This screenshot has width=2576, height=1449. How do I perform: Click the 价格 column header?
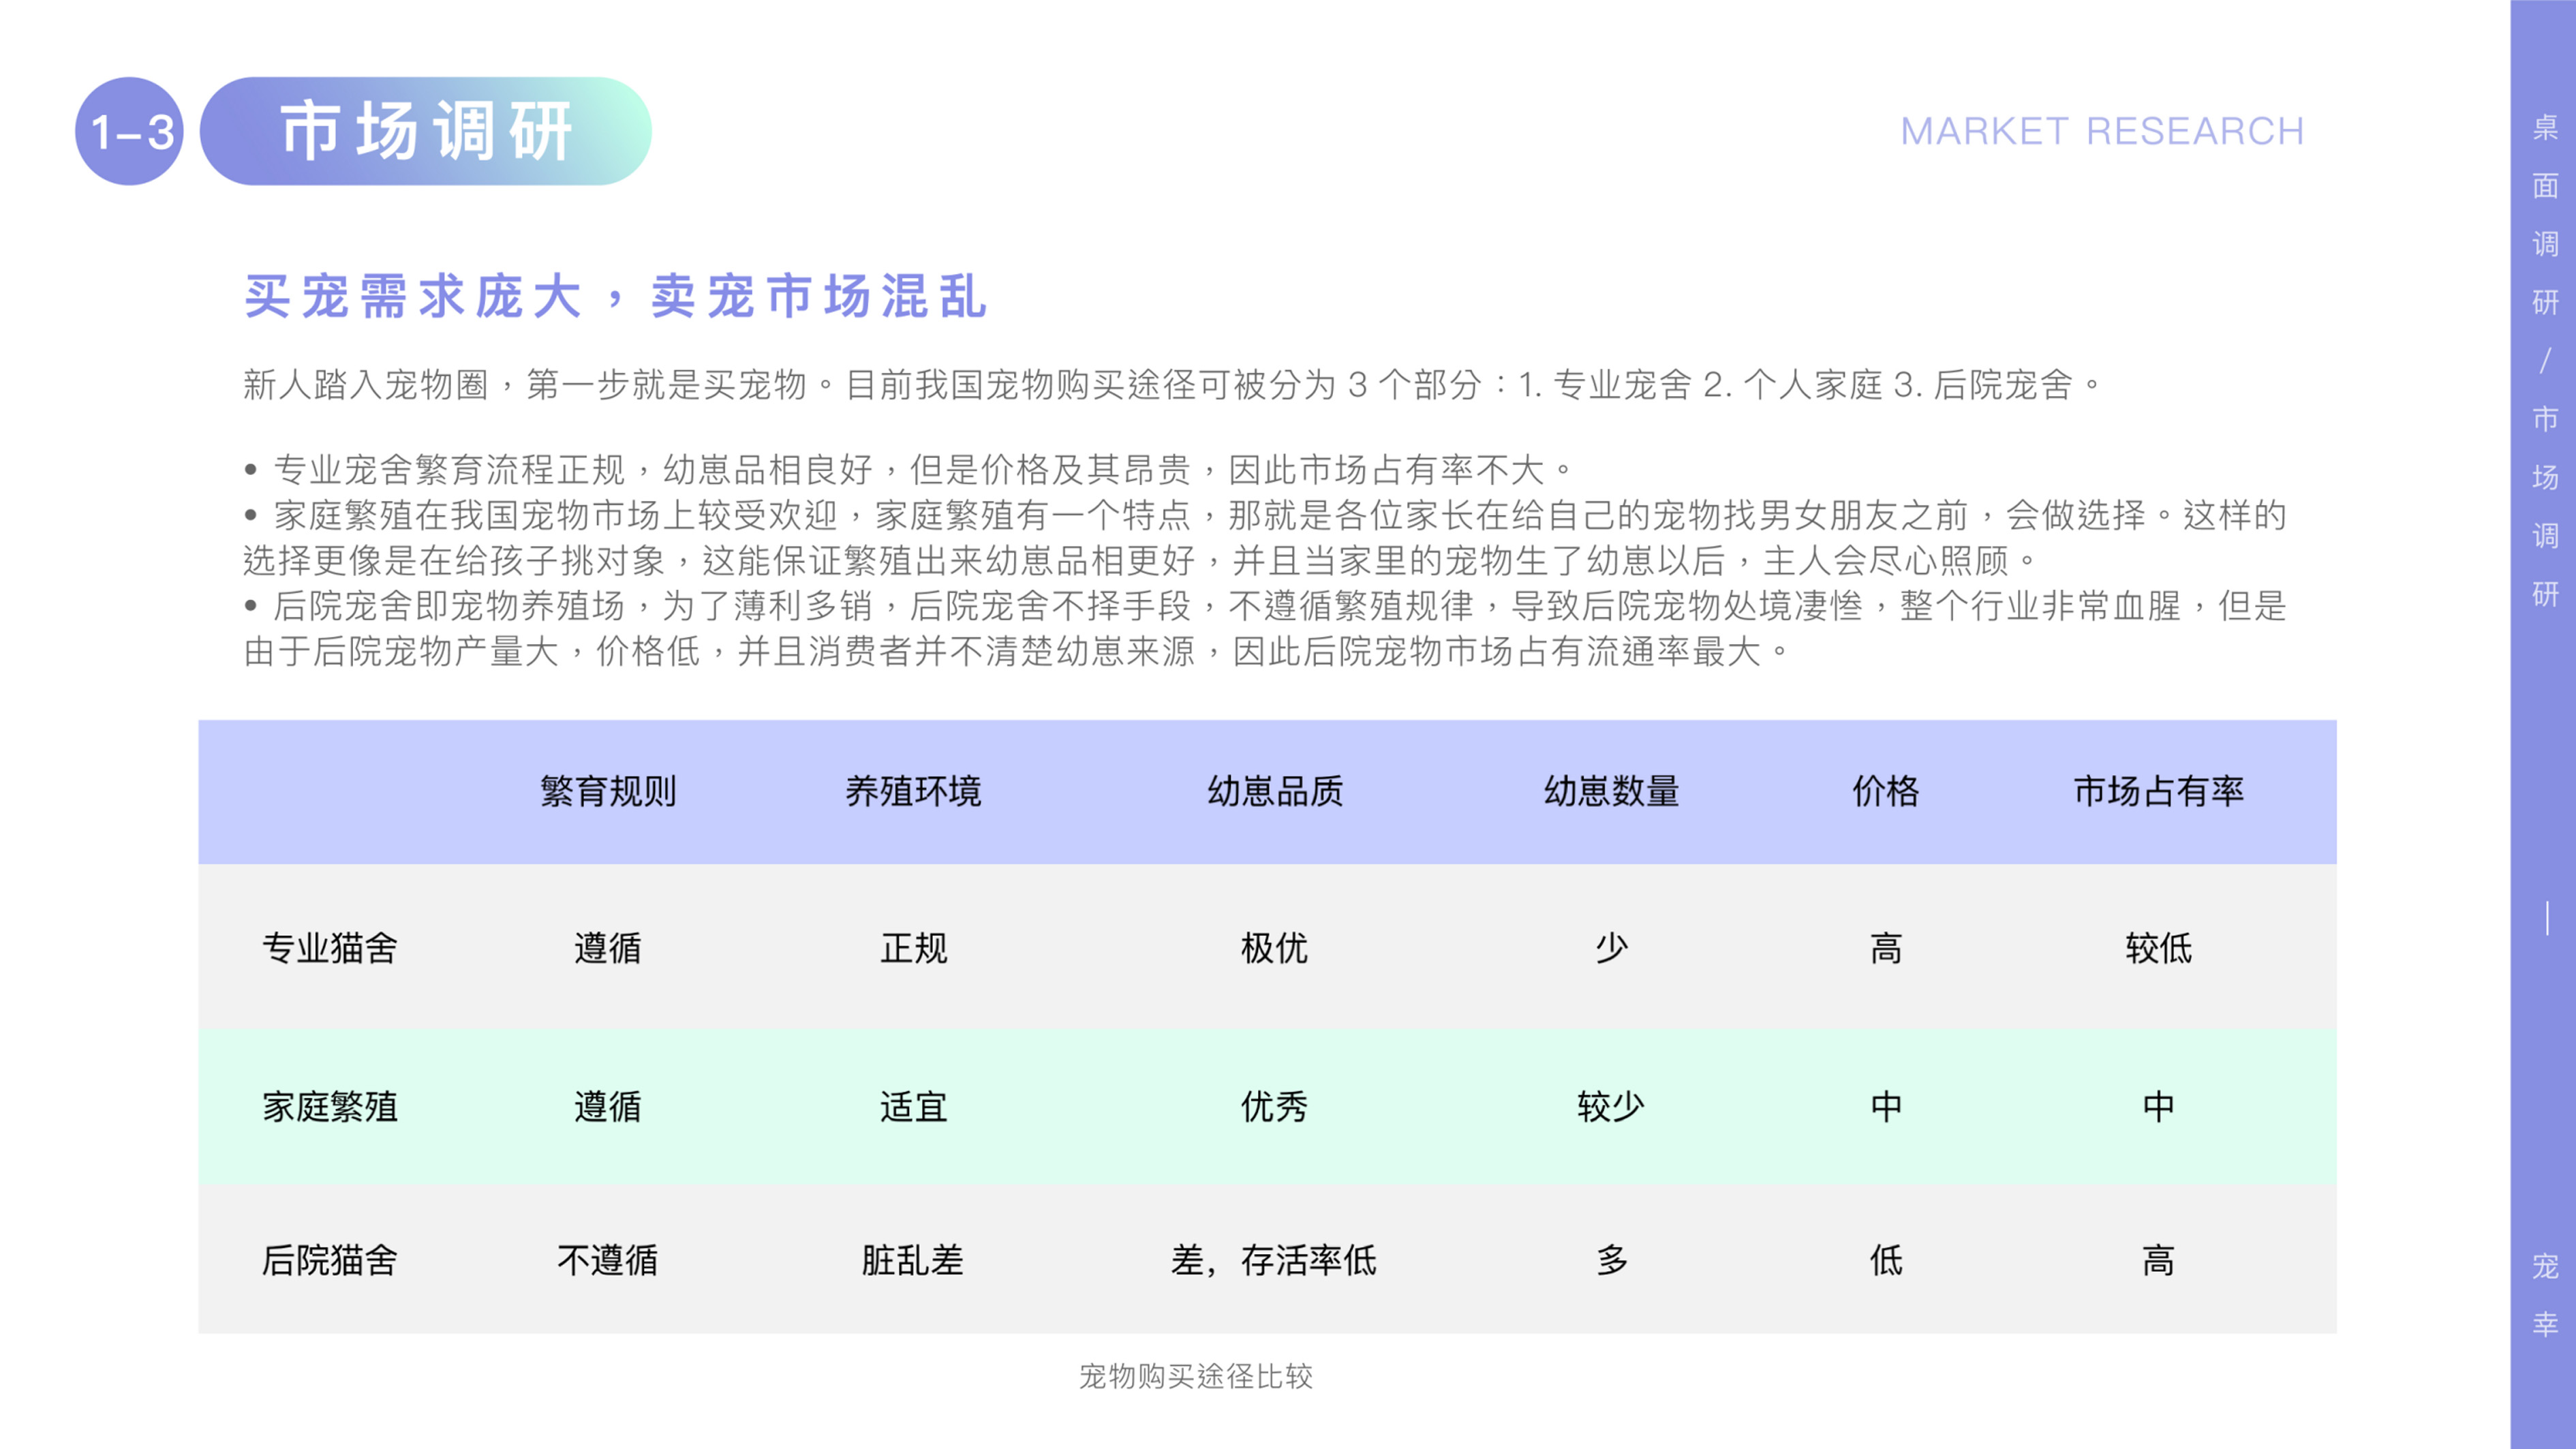(x=1886, y=791)
